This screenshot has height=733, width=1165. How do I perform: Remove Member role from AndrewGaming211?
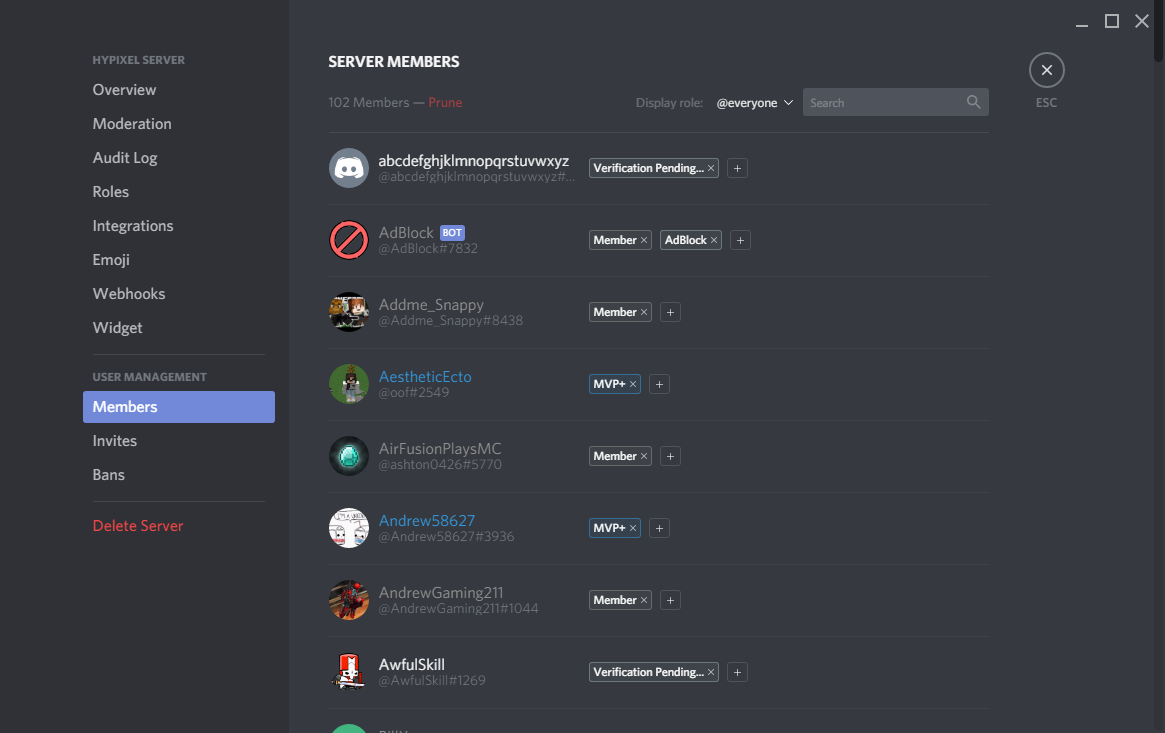tap(643, 600)
